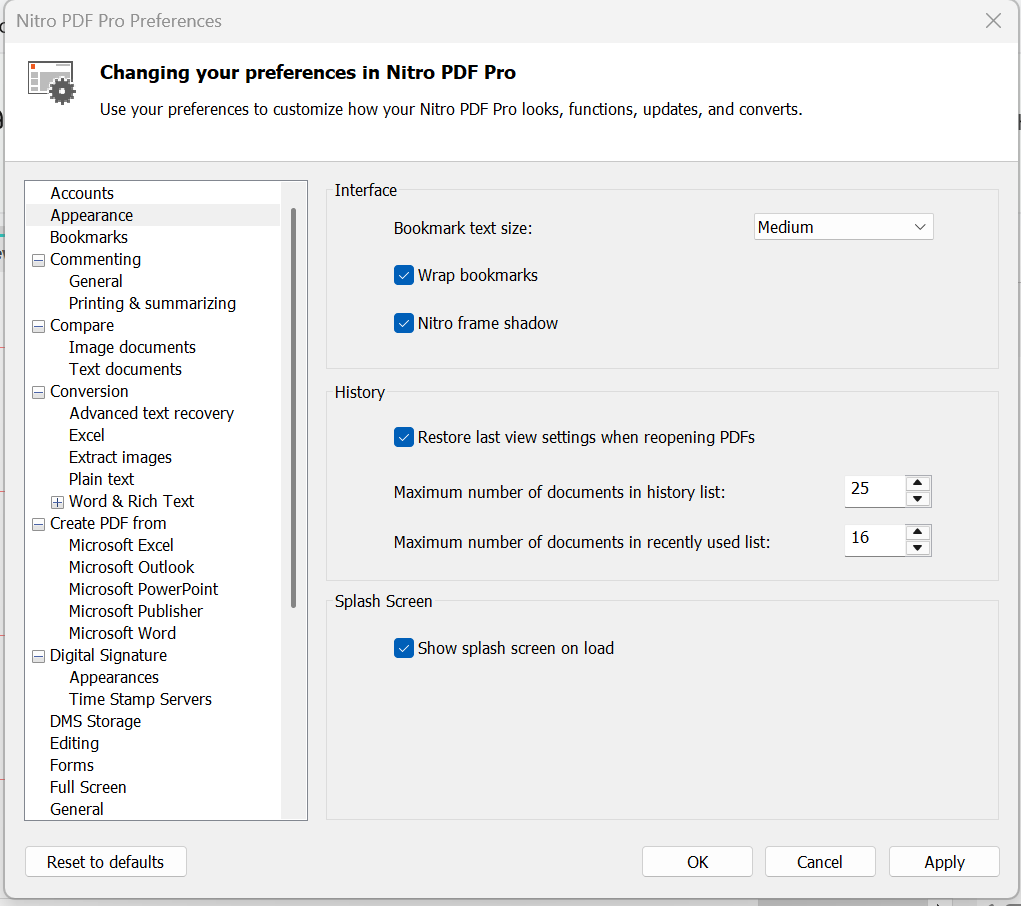Toggle the Wrap bookmarks checkbox

pos(403,276)
